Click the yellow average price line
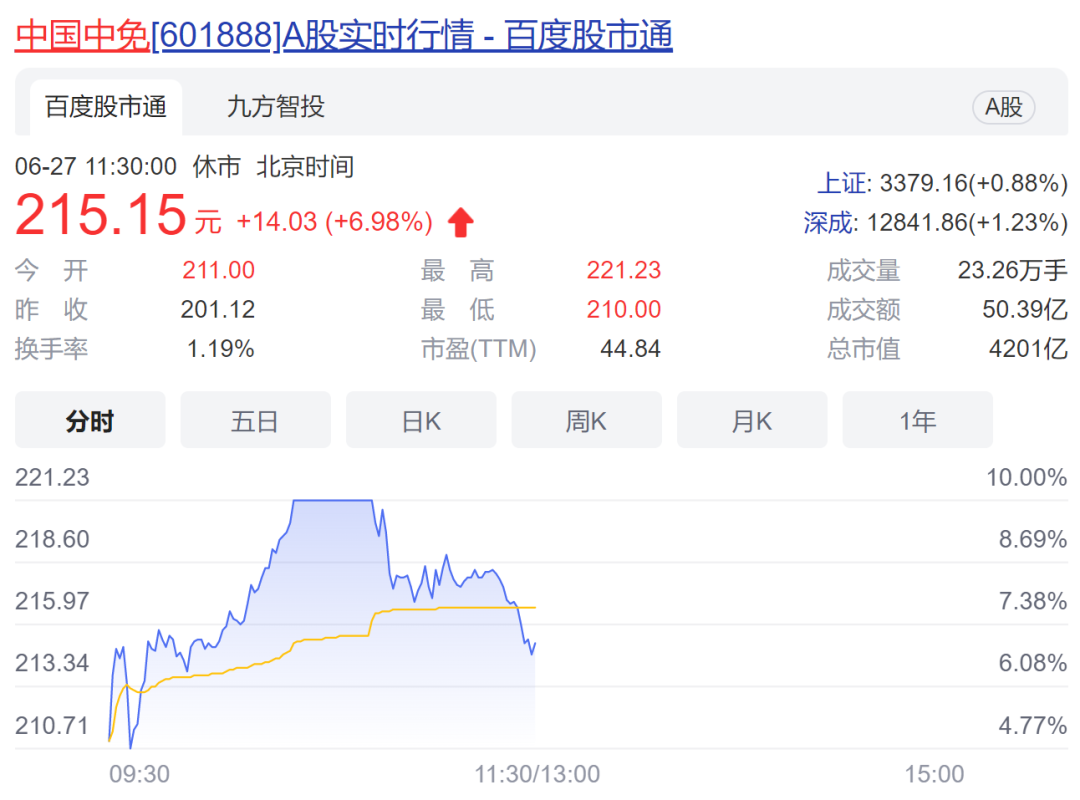The image size is (1080, 800). [x=450, y=607]
